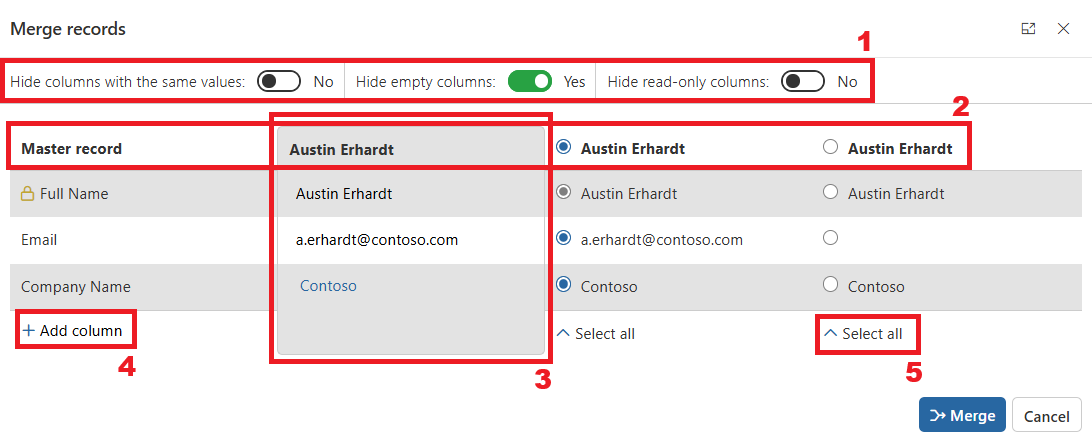The image size is (1092, 440).
Task: Click the pop-out dialog icon
Action: click(1028, 29)
